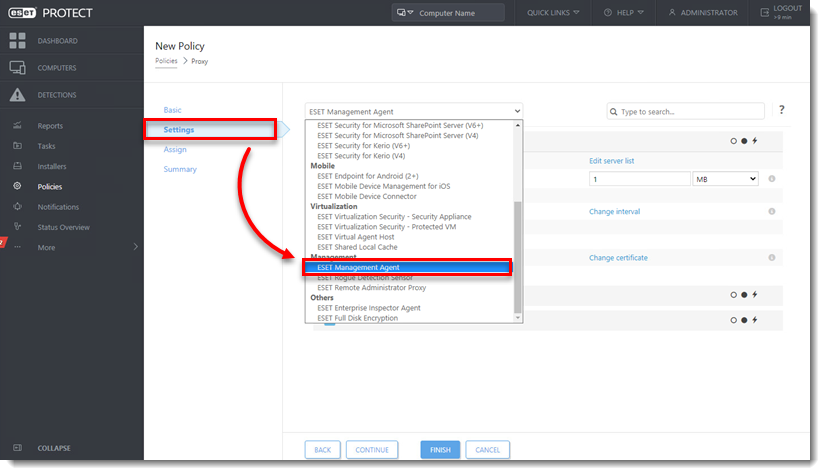Image resolution: width=825 pixels, height=475 pixels.
Task: Click the Edit server list link
Action: click(611, 161)
